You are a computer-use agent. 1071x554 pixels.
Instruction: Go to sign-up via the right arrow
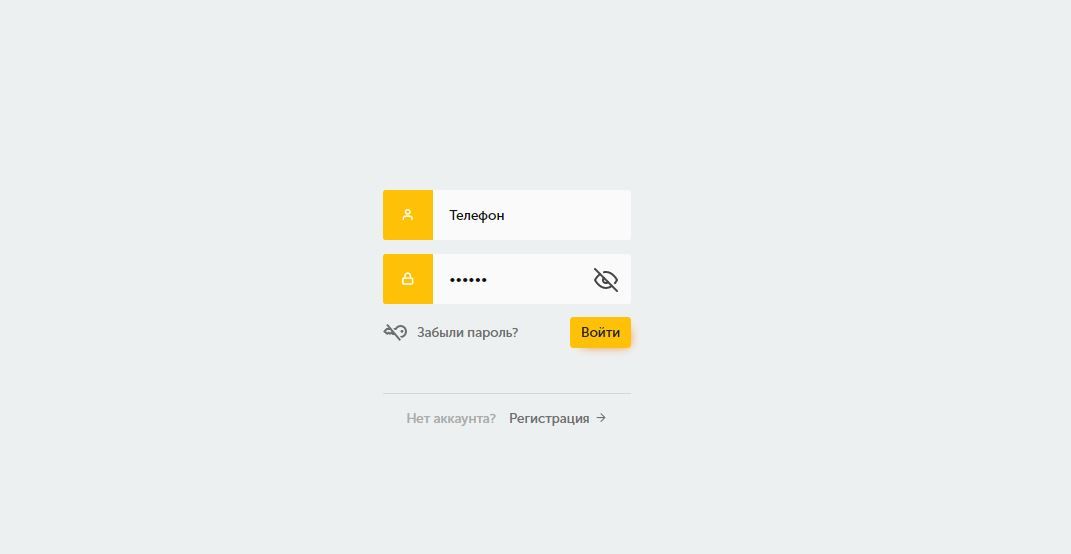(x=601, y=417)
